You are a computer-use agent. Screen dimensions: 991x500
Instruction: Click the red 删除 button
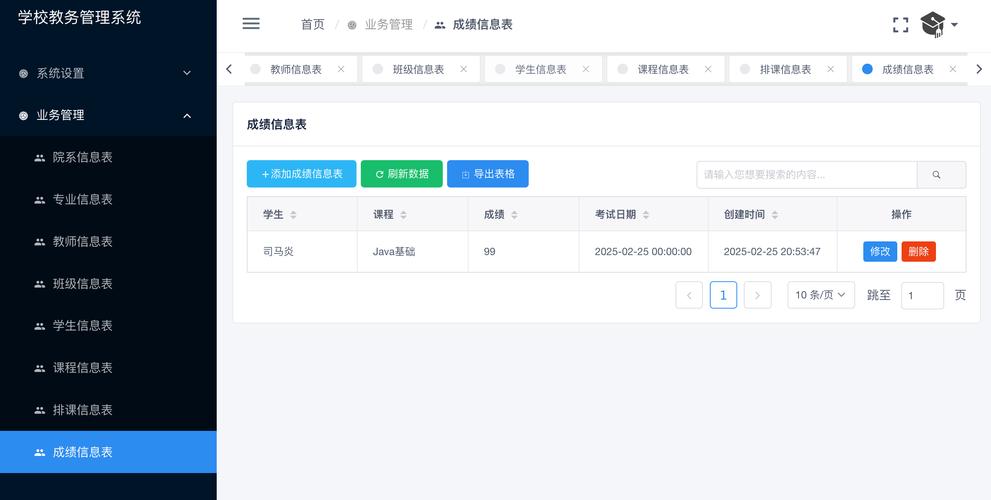(x=918, y=252)
